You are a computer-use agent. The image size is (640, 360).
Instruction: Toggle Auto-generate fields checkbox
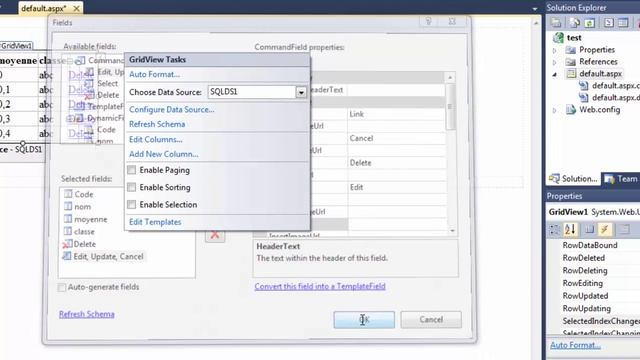62,287
